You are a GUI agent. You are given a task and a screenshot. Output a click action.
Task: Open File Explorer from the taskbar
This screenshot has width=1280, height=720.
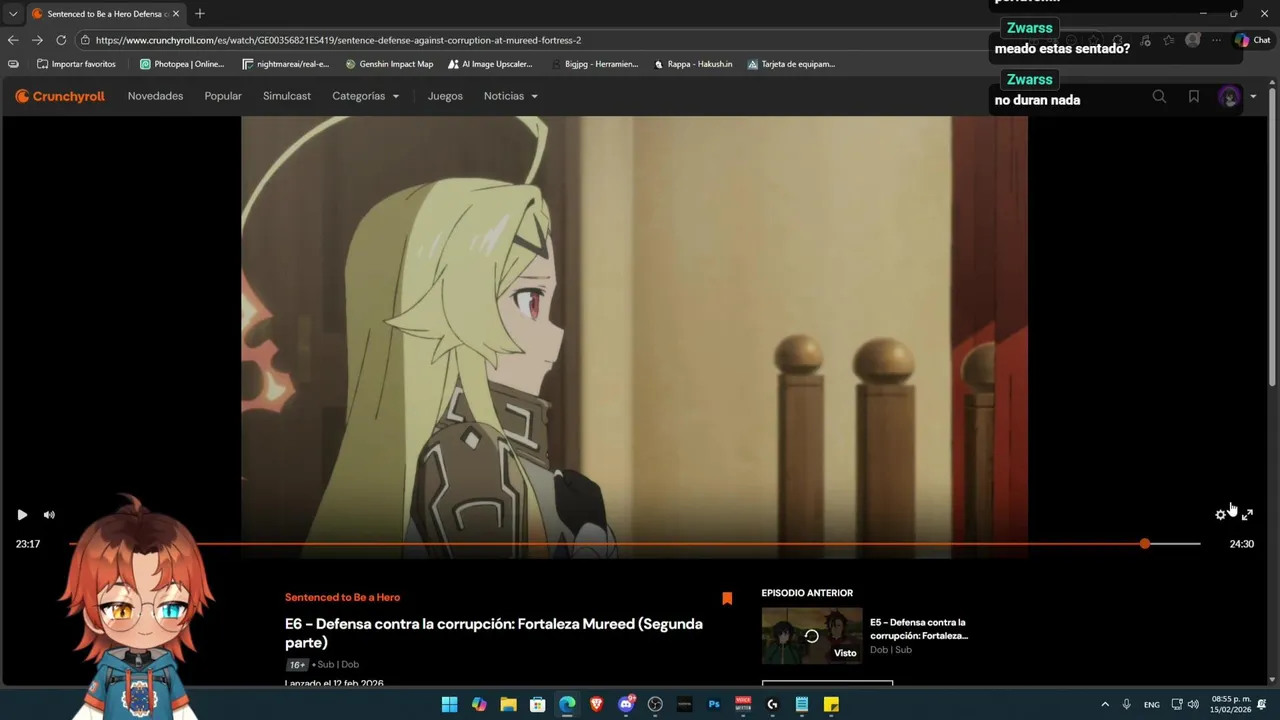[x=508, y=704]
